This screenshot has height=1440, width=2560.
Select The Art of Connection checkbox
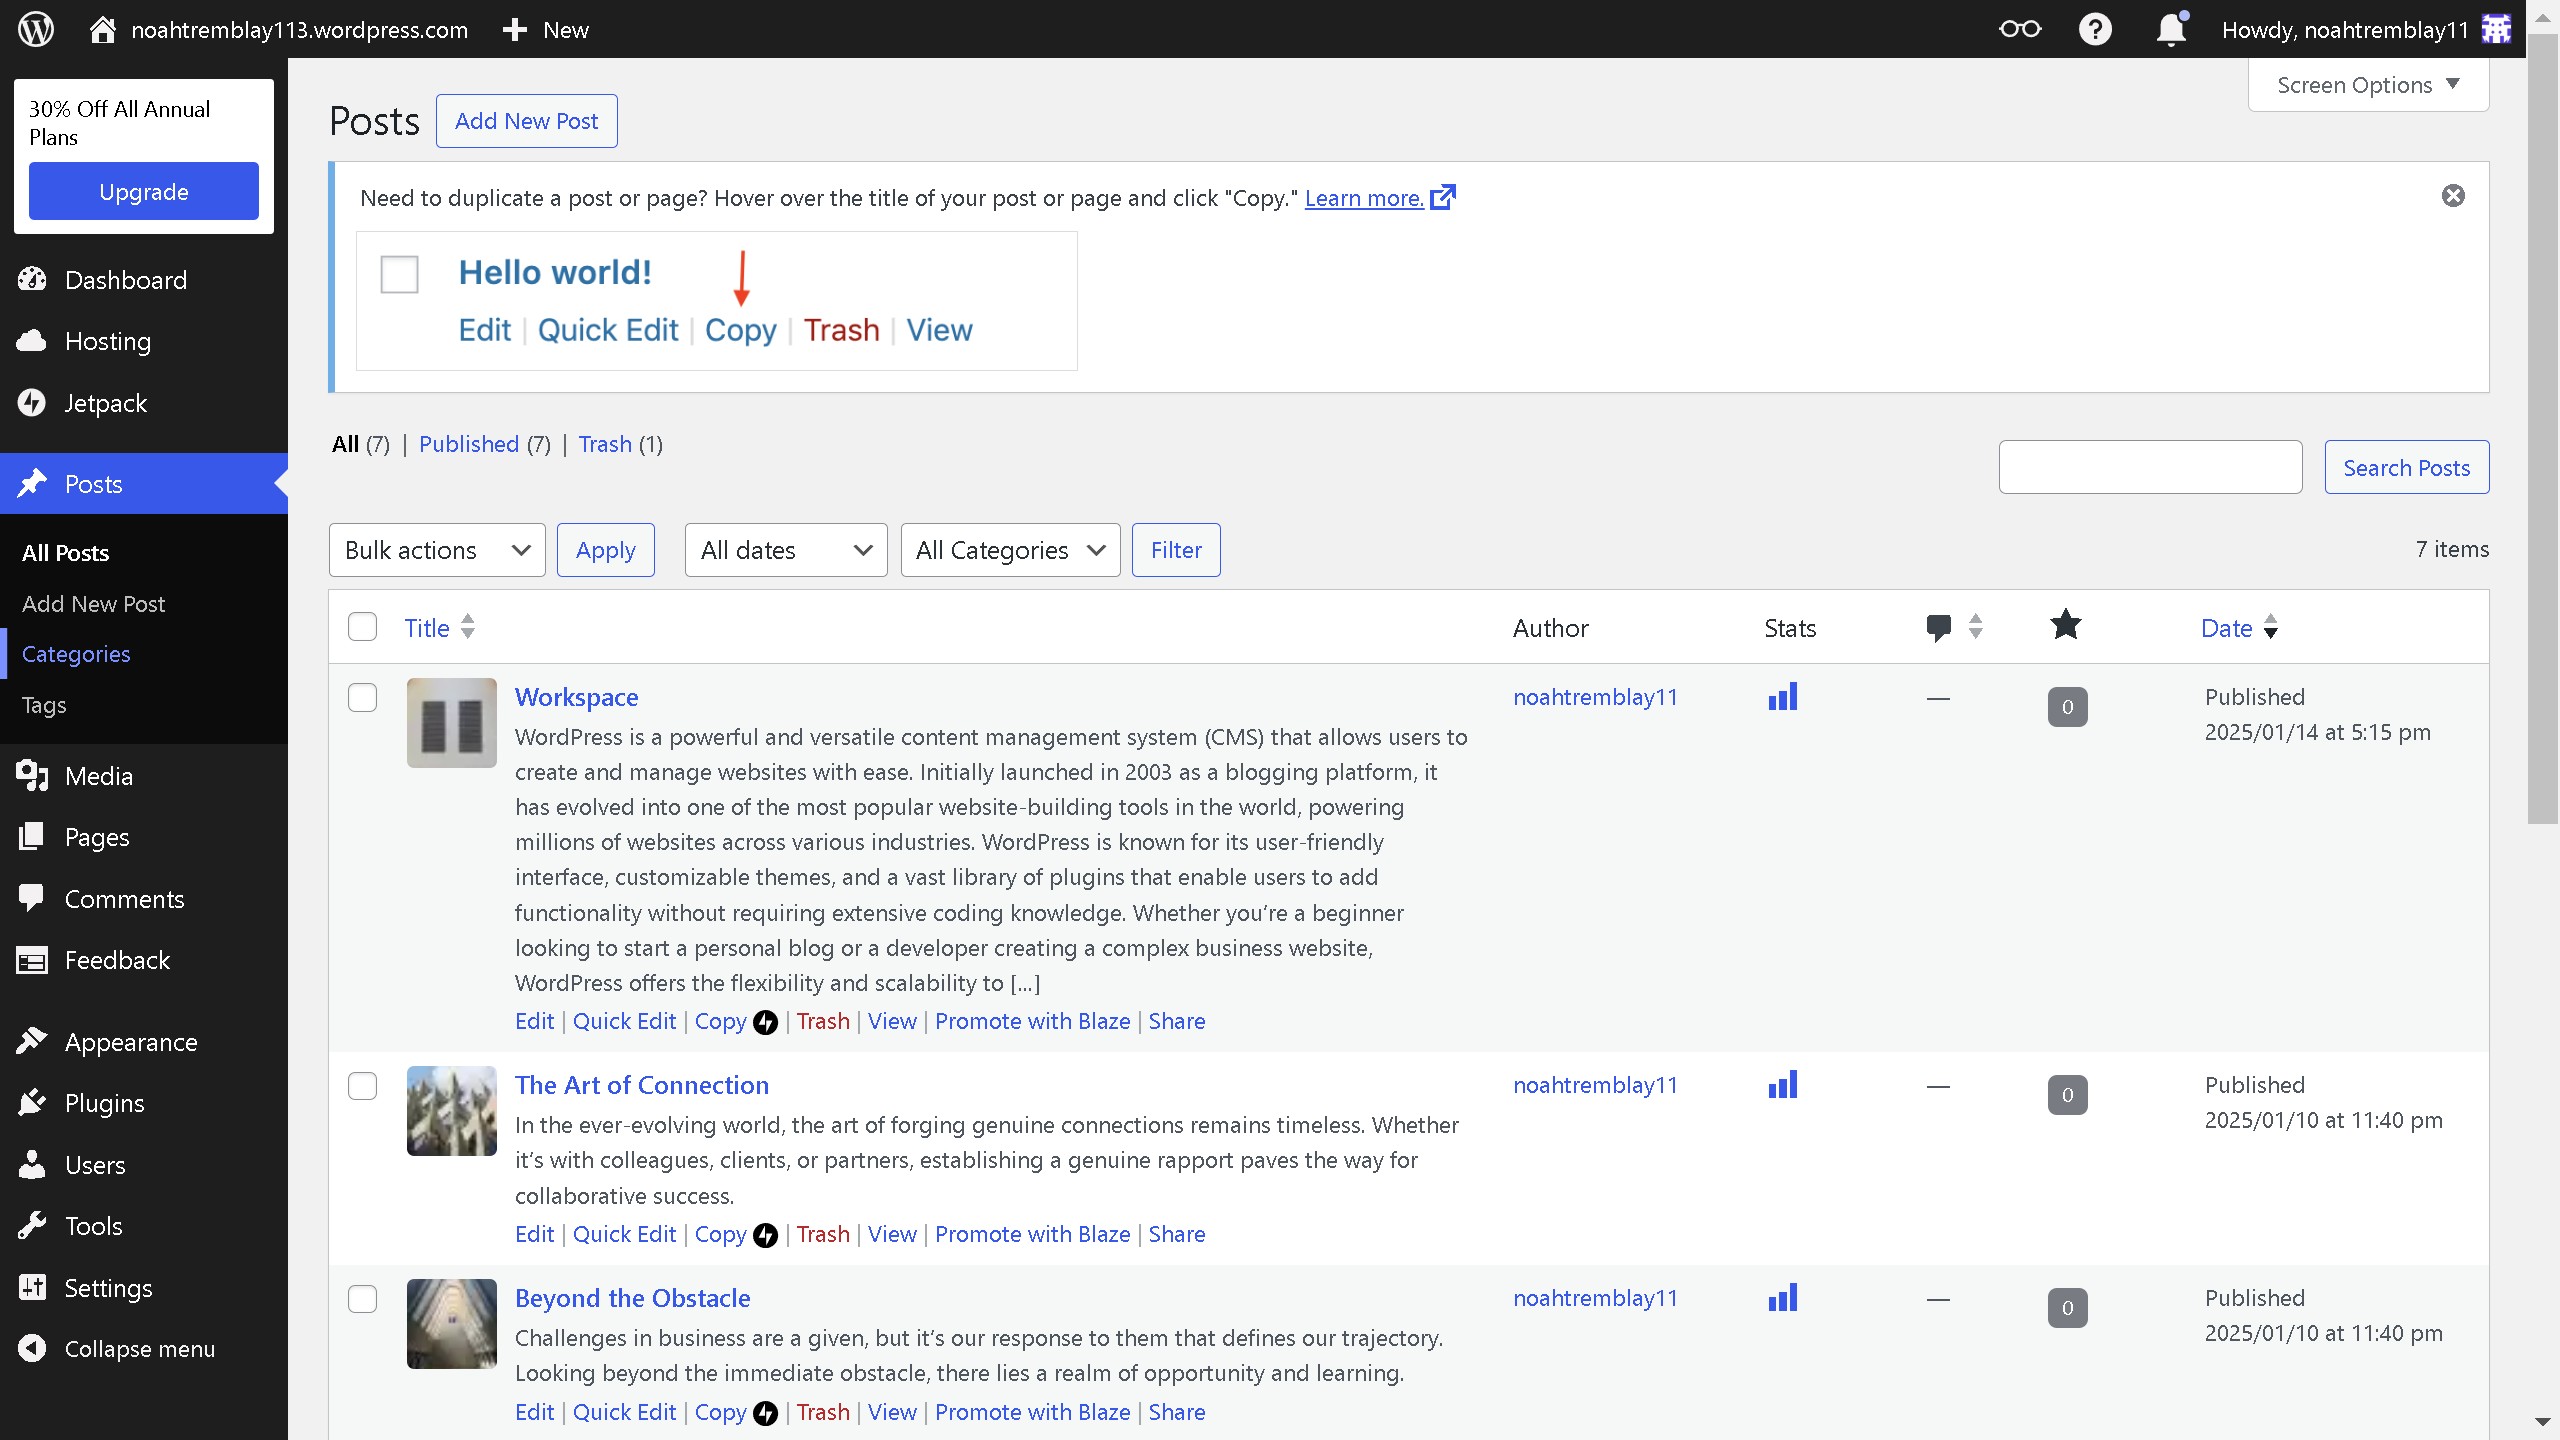(362, 1085)
